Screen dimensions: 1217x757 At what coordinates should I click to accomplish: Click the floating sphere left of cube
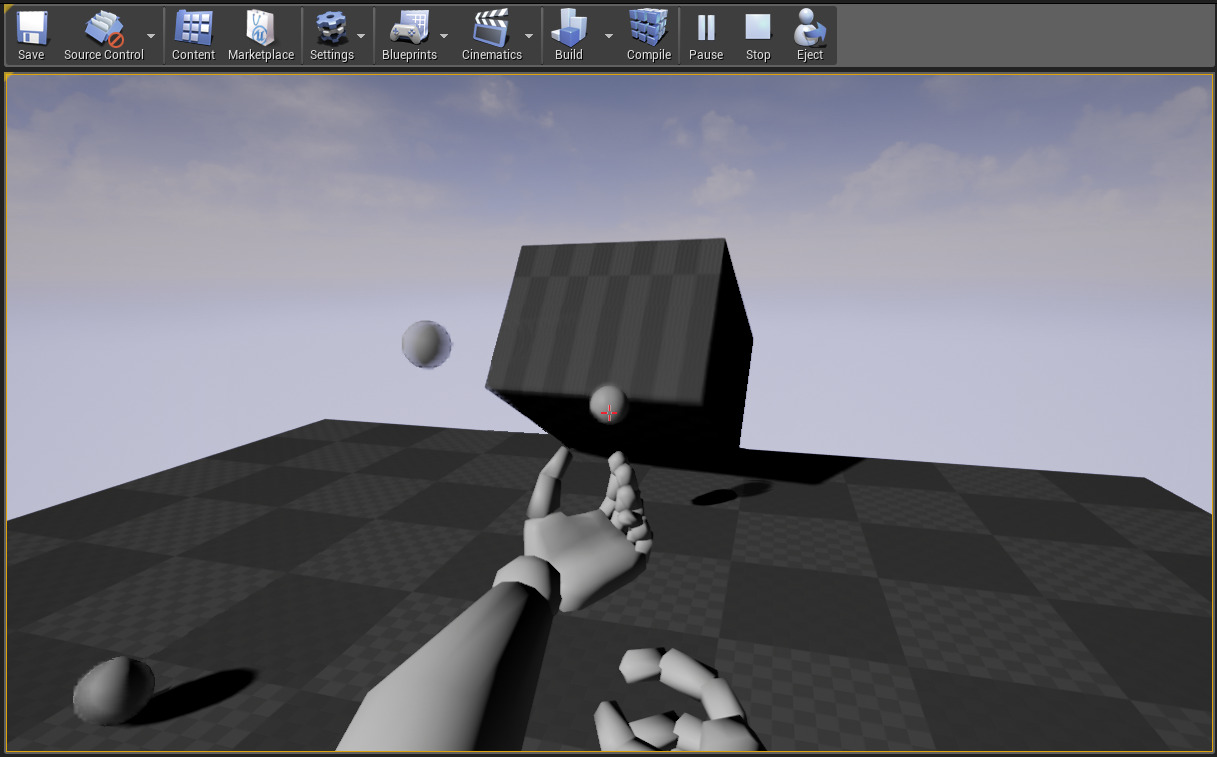427,344
